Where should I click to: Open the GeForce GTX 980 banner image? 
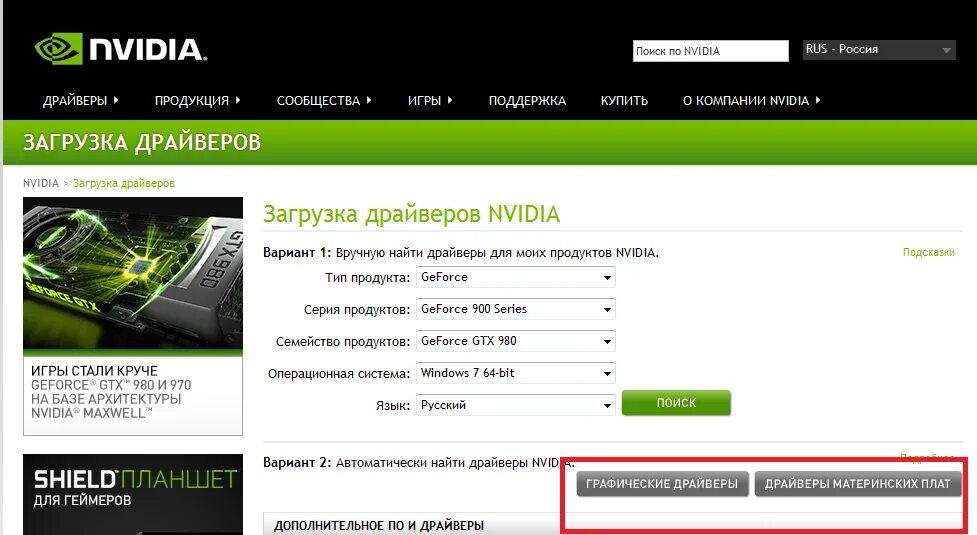pos(133,275)
